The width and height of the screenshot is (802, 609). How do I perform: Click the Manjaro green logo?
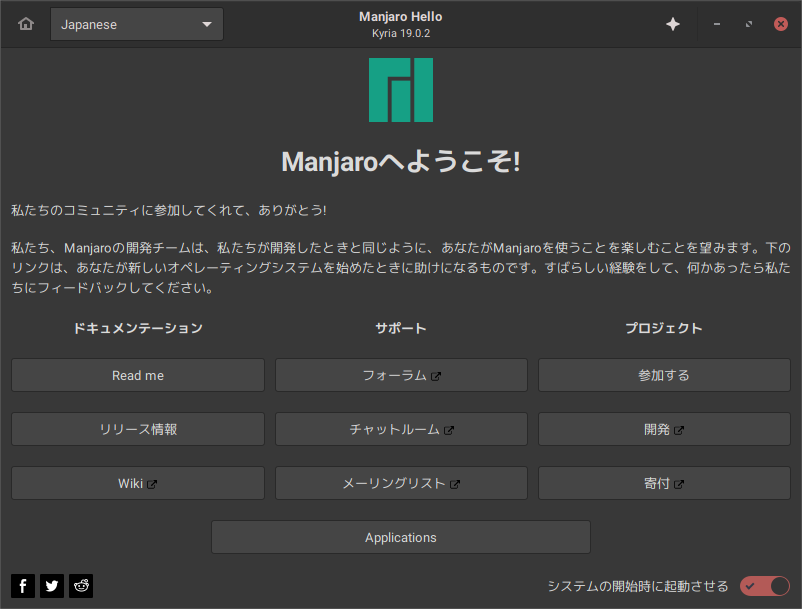[x=401, y=90]
